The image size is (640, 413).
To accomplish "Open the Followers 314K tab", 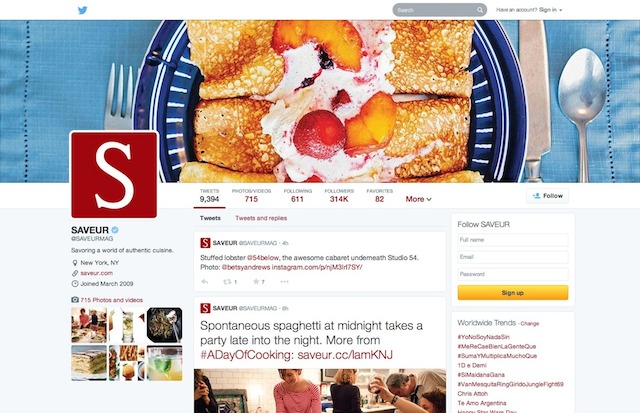I will (x=339, y=196).
